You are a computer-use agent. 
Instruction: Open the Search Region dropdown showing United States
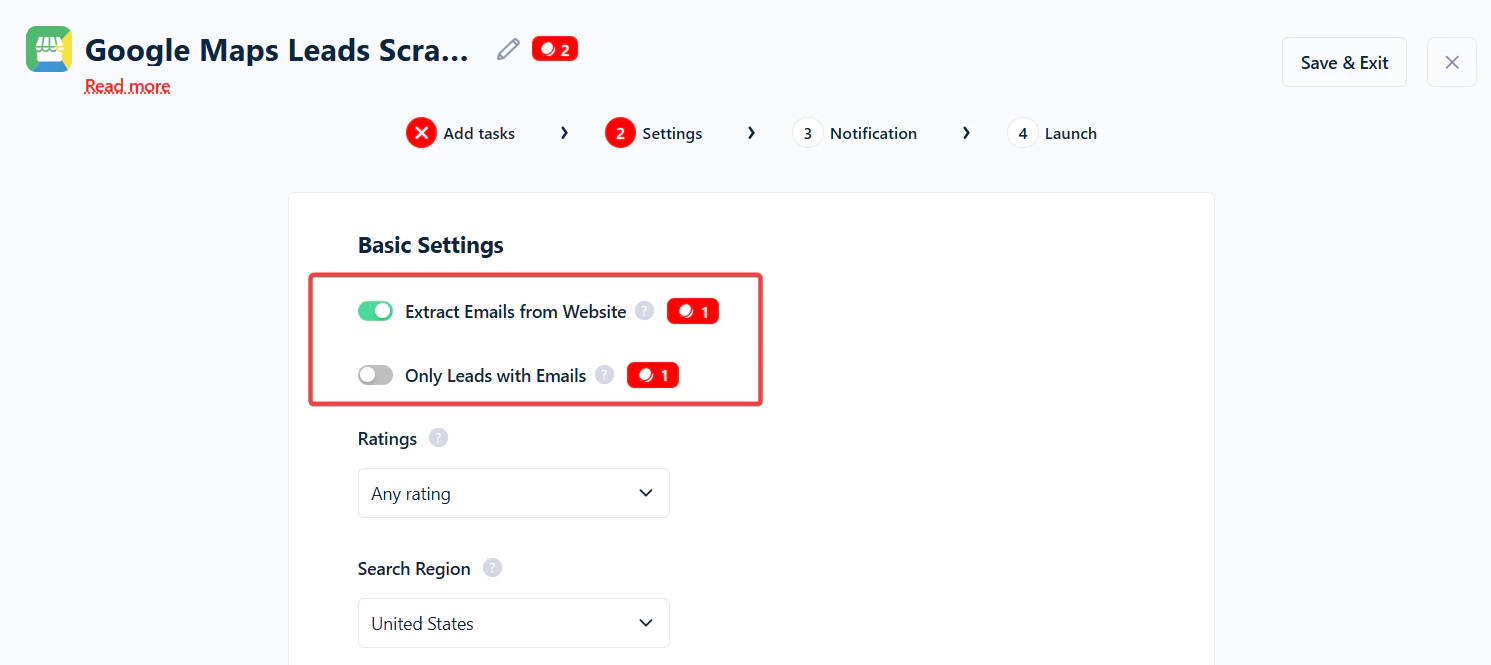514,623
